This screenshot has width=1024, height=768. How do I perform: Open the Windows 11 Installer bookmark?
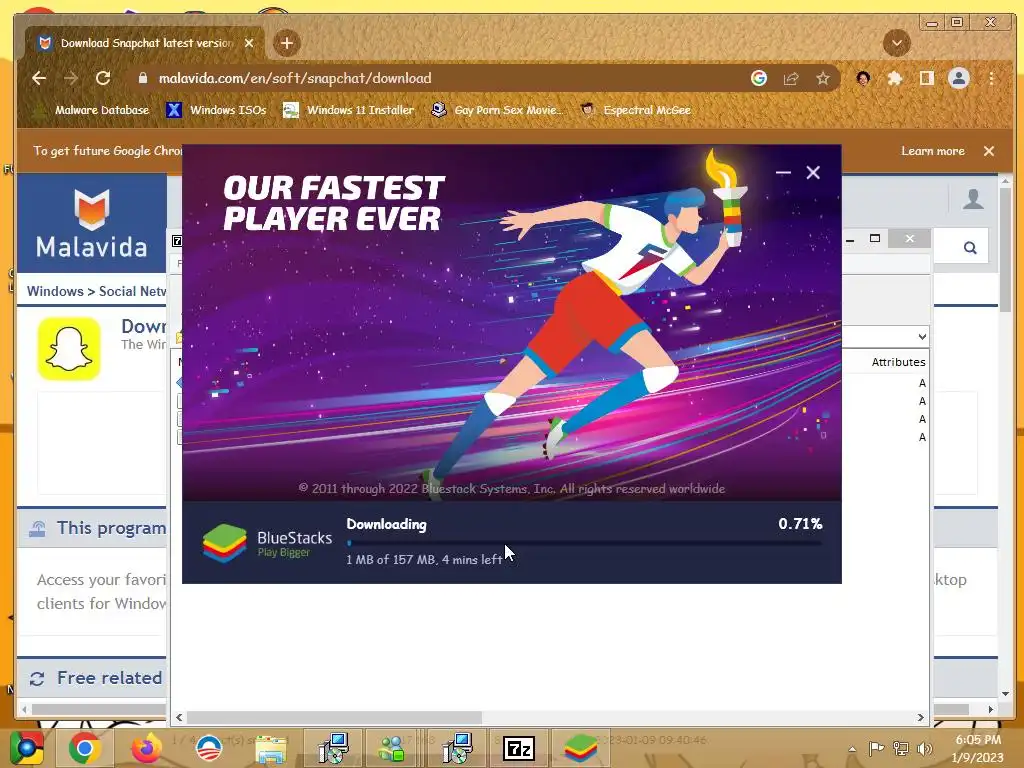click(349, 110)
